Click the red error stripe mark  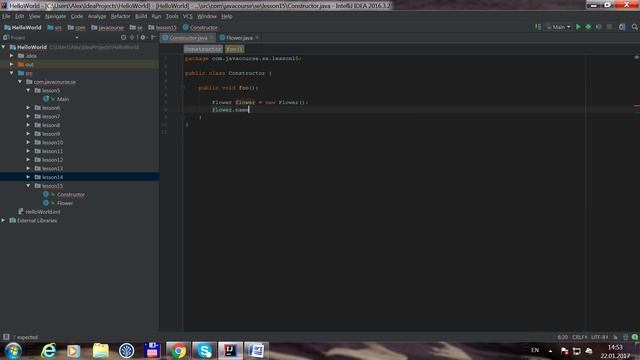637,106
